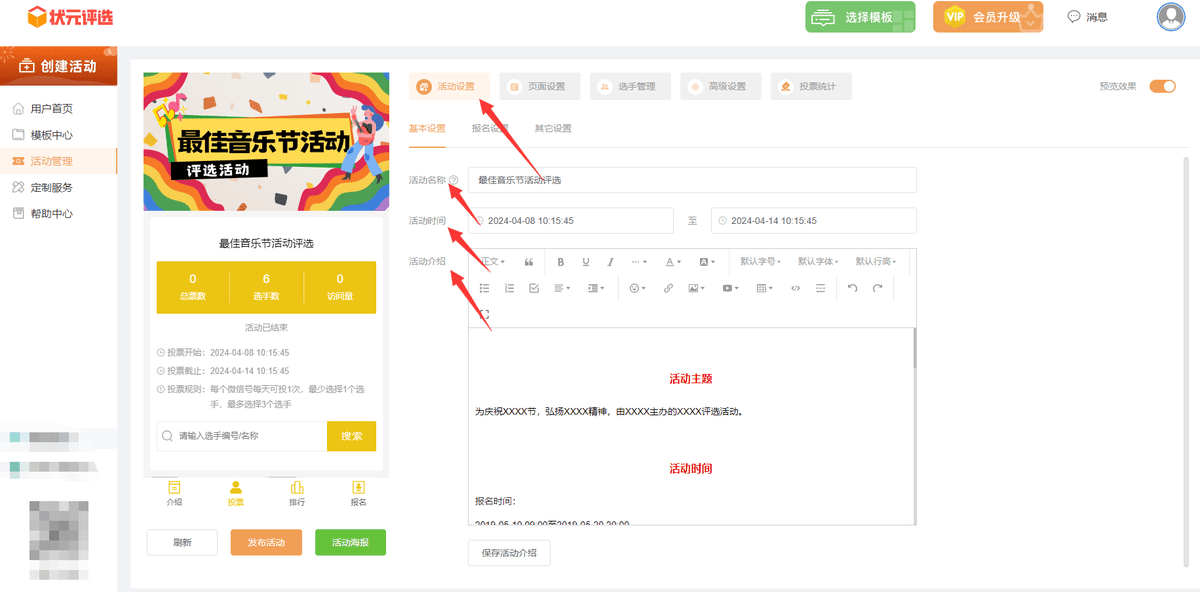Open the text color picker
Image resolution: width=1200 pixels, height=592 pixels.
[669, 261]
